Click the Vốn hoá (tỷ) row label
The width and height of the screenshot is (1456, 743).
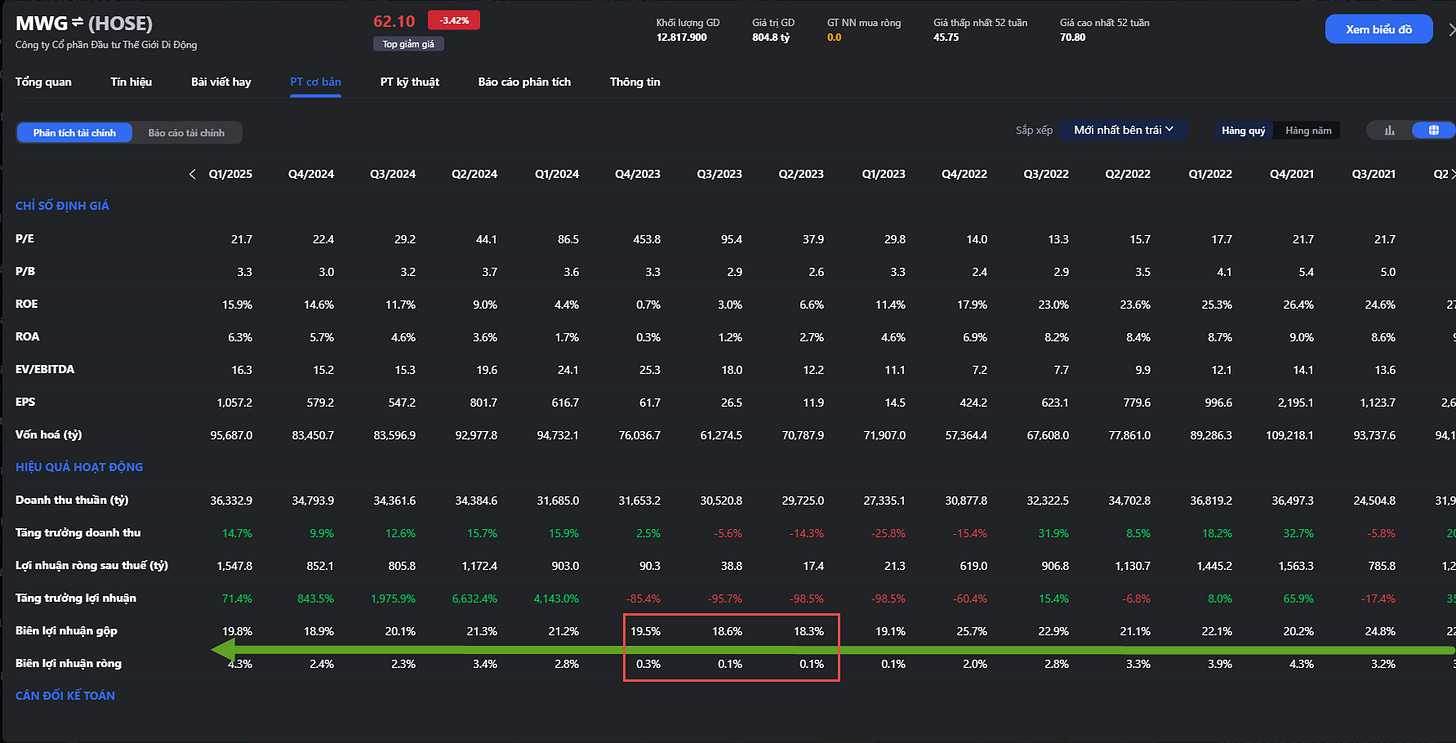coord(50,435)
